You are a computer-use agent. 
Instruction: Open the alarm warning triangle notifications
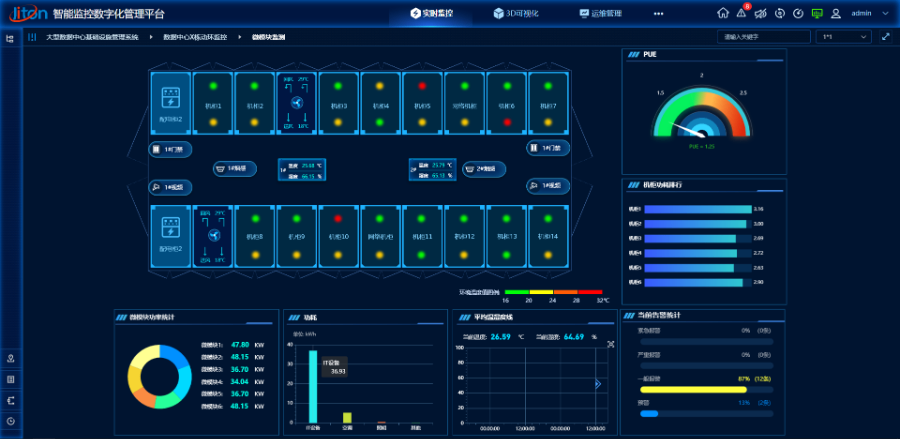pyautogui.click(x=742, y=14)
